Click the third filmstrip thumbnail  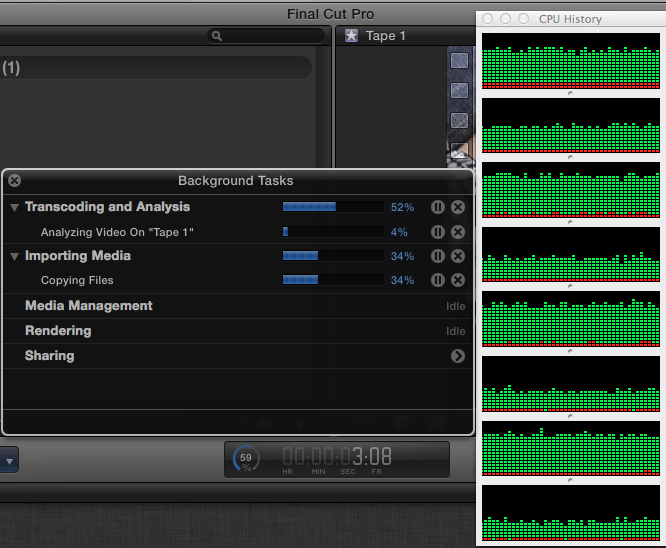point(459,120)
